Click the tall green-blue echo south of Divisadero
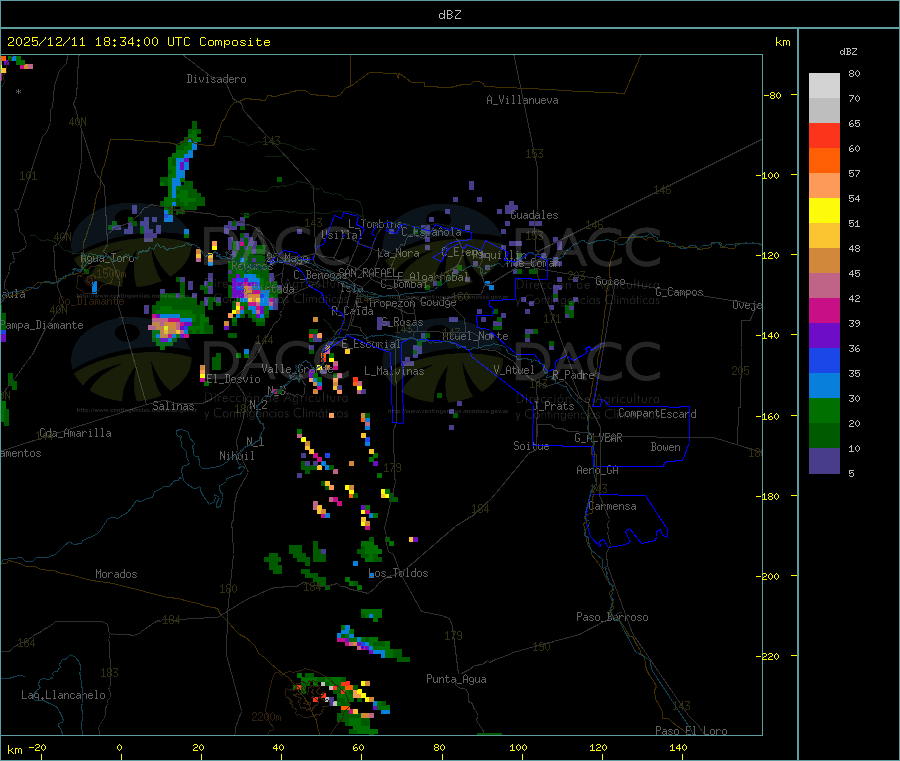Viewport: 900px width, 761px height. (182, 171)
